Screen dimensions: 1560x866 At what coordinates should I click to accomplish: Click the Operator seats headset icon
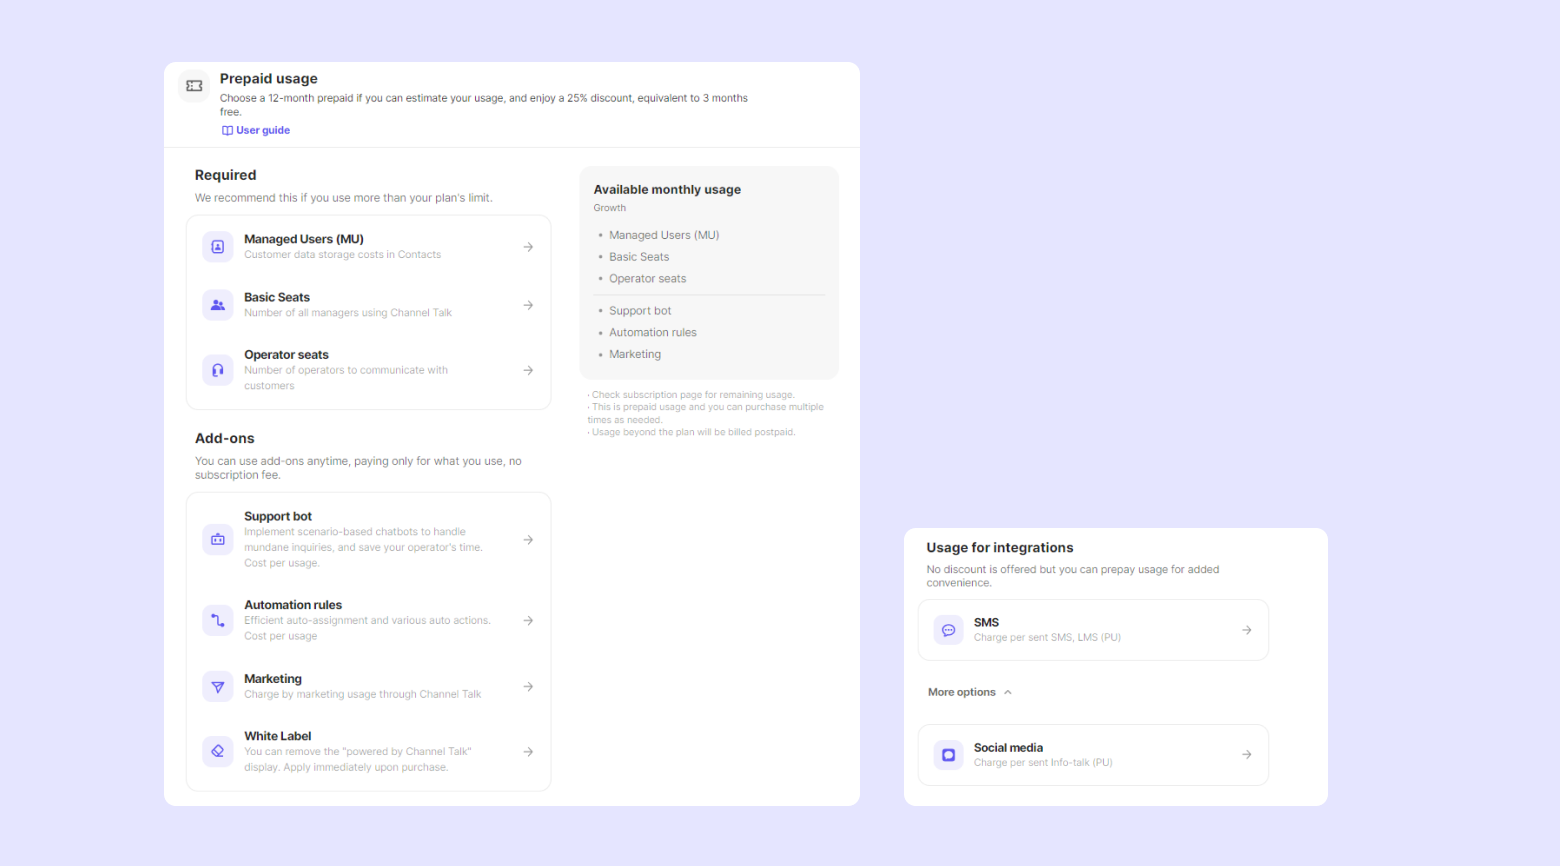coord(217,370)
